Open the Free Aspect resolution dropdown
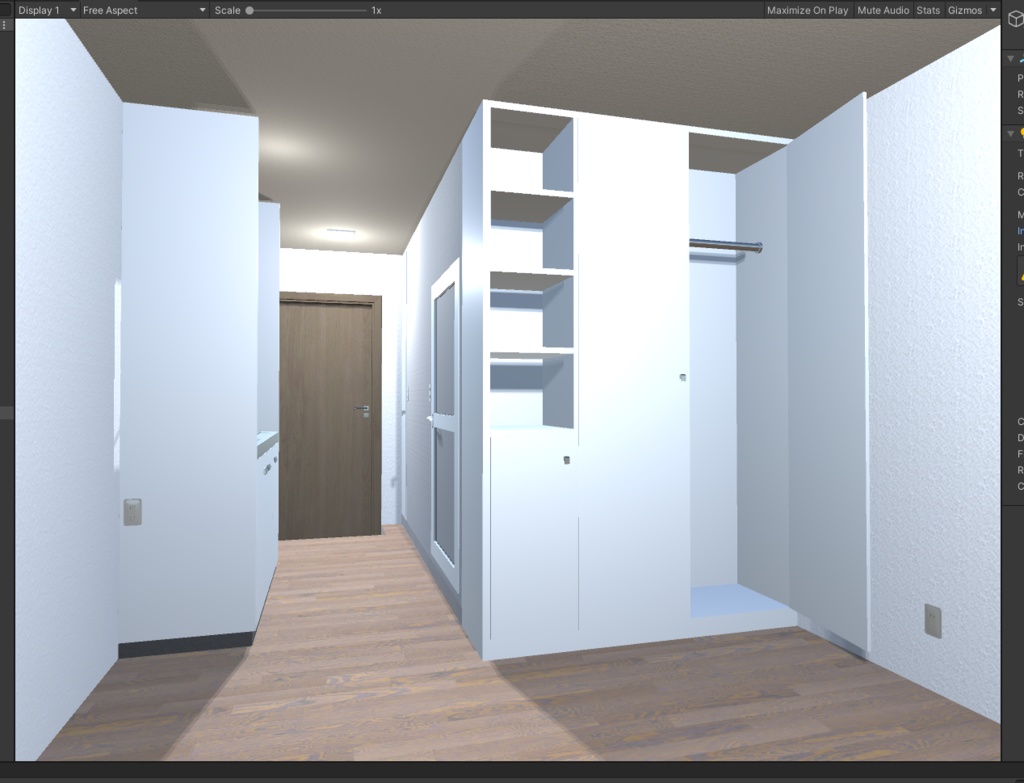 (x=140, y=10)
